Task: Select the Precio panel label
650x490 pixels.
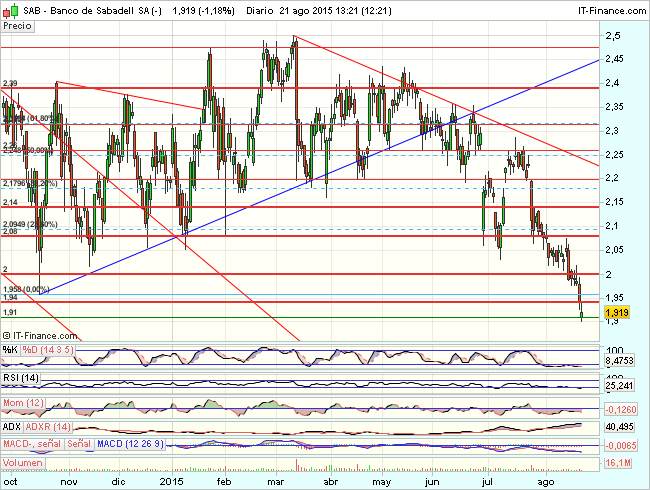Action: point(17,28)
